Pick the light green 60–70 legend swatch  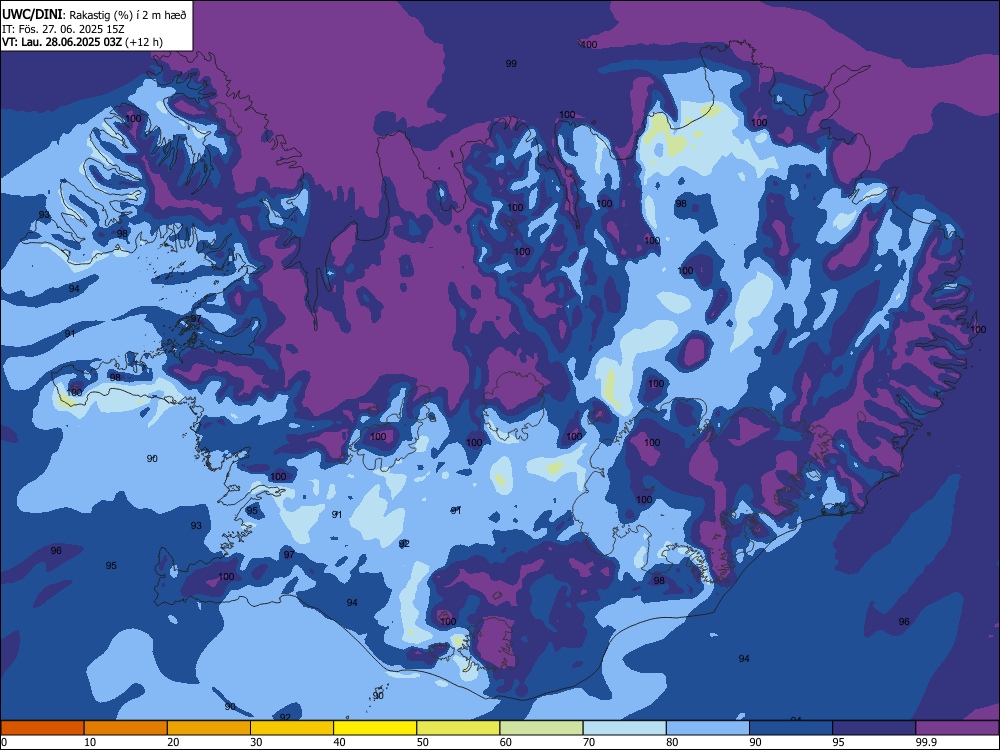(x=541, y=728)
